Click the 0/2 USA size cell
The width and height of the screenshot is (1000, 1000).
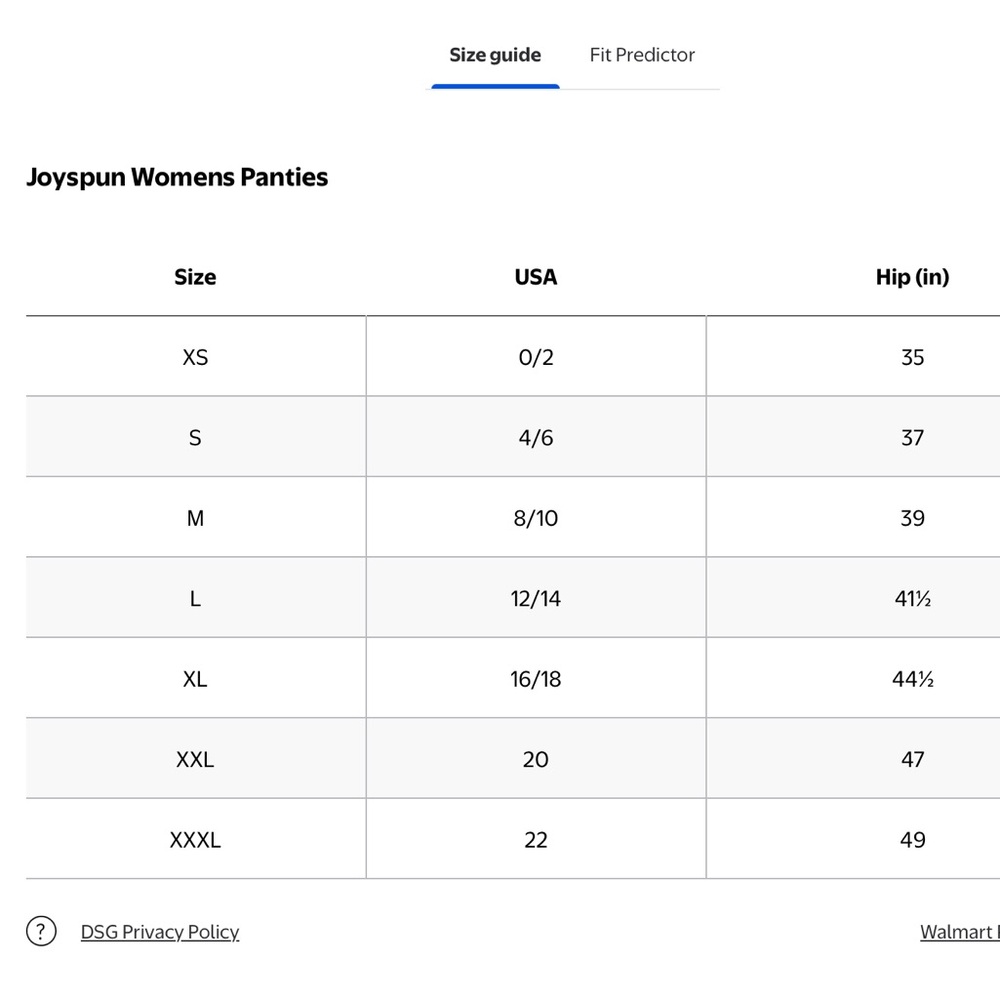point(536,357)
